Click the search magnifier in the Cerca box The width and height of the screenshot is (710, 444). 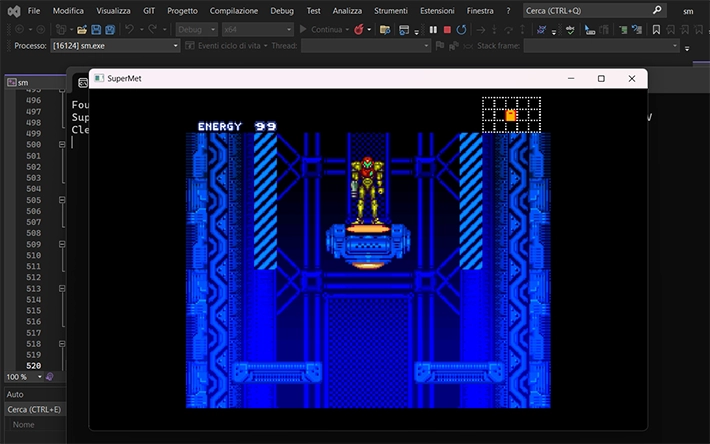click(x=657, y=10)
